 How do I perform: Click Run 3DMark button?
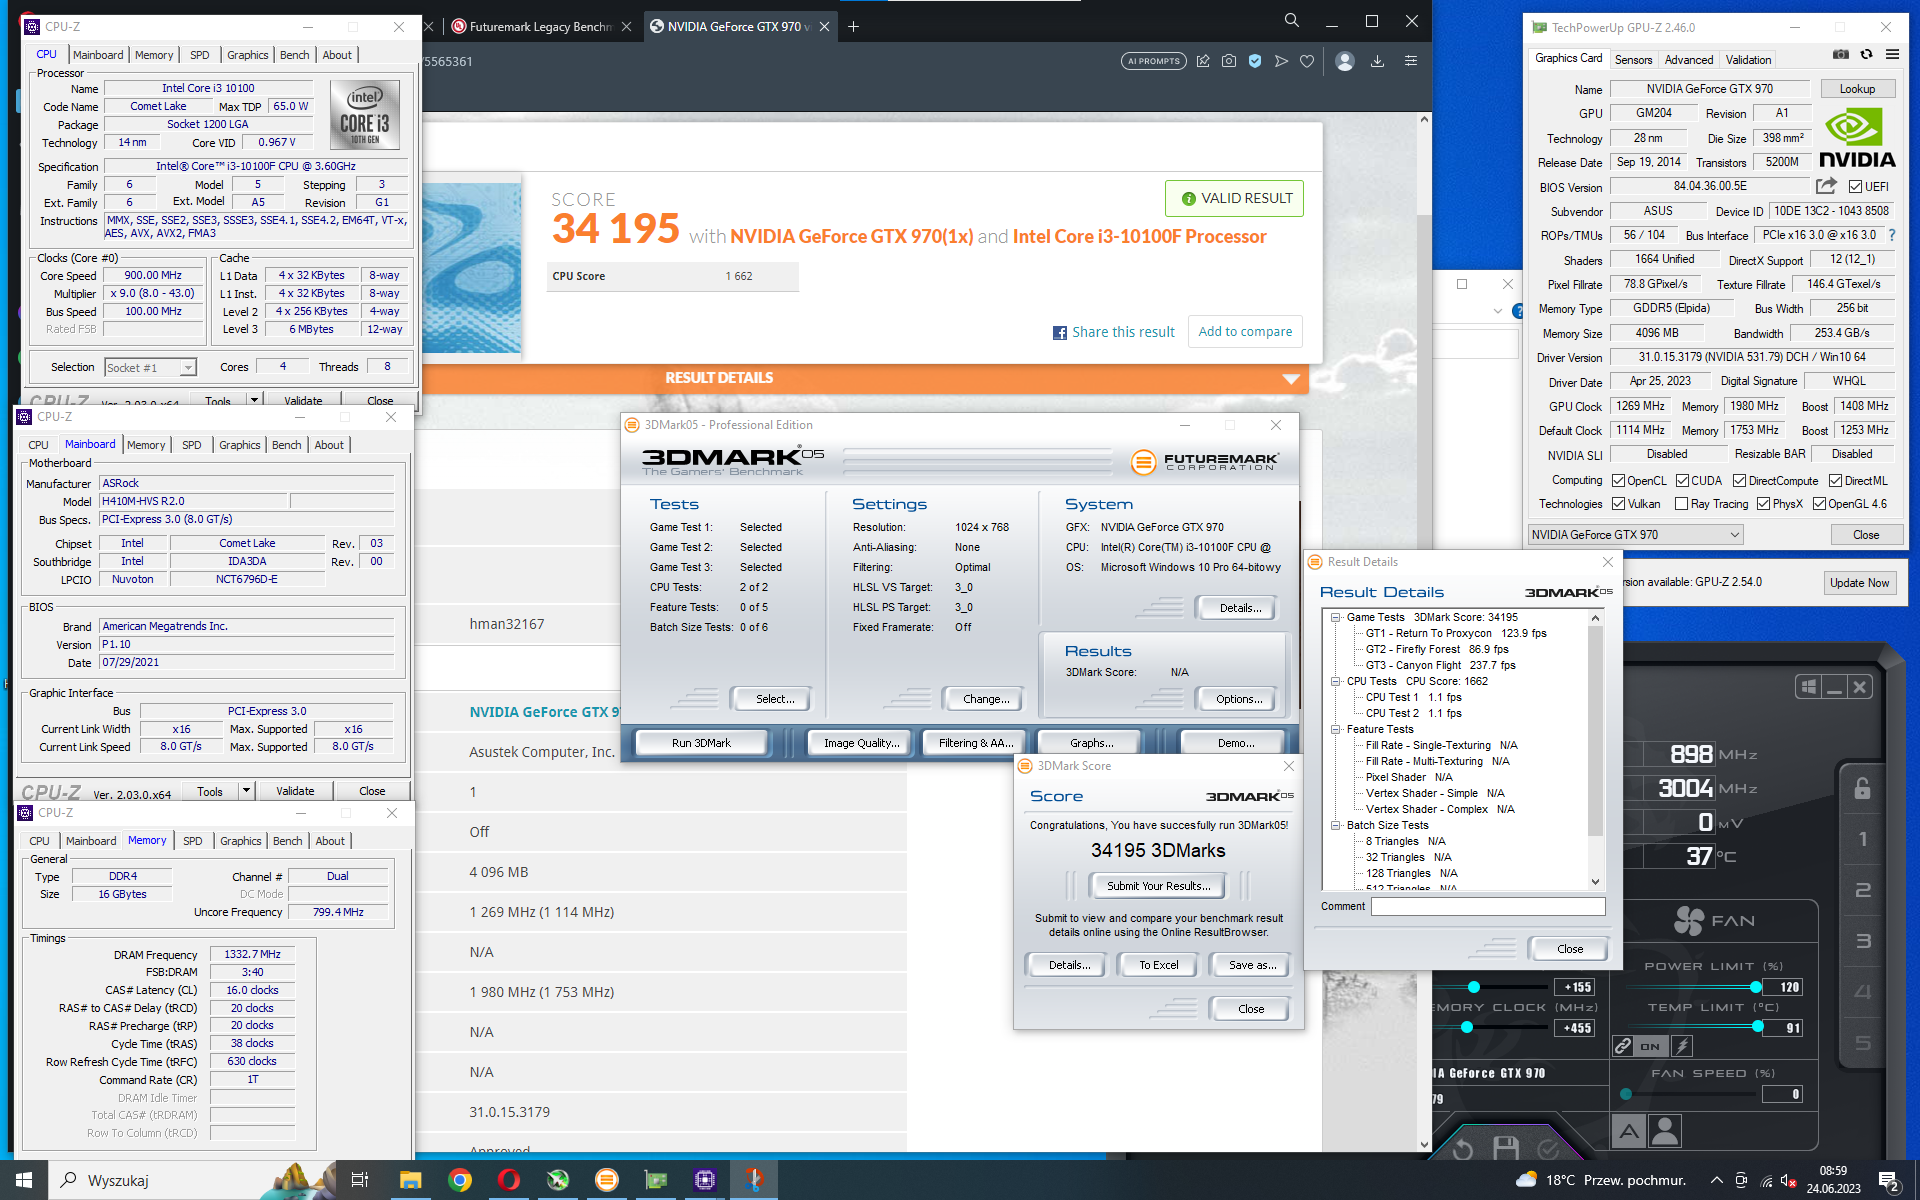pos(701,743)
